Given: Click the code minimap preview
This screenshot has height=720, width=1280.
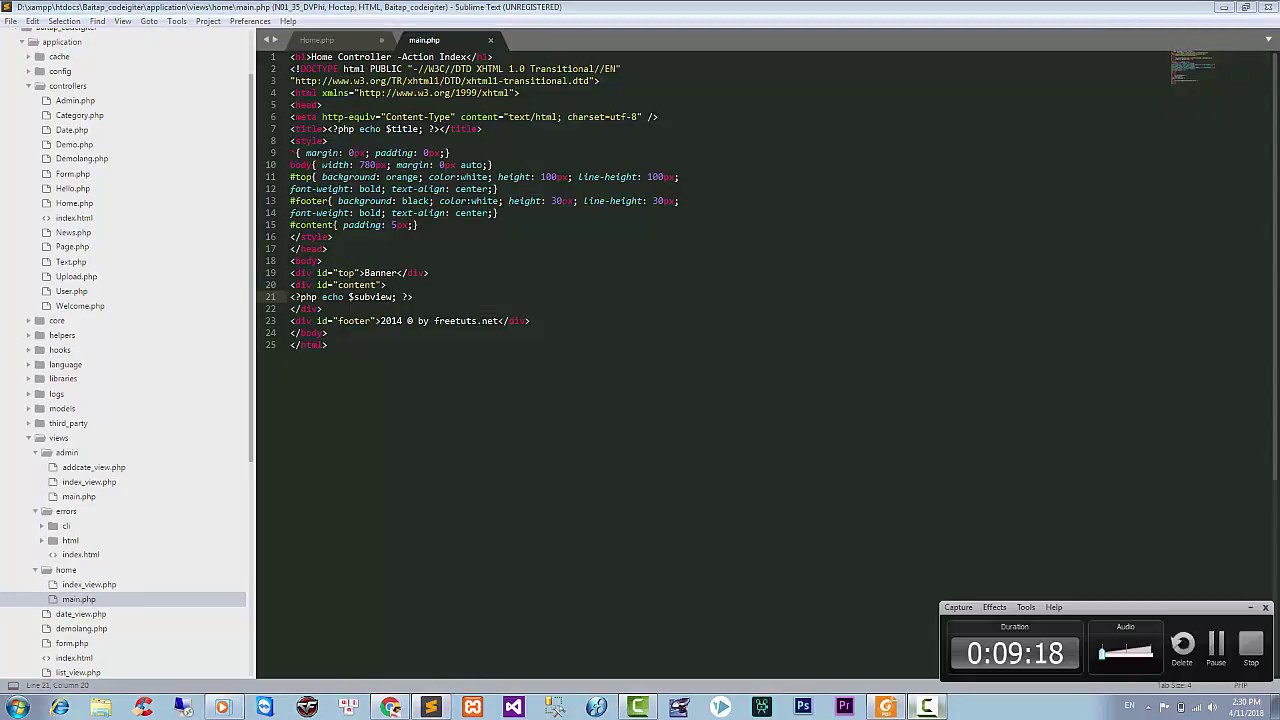Looking at the screenshot, I should [x=1192, y=66].
